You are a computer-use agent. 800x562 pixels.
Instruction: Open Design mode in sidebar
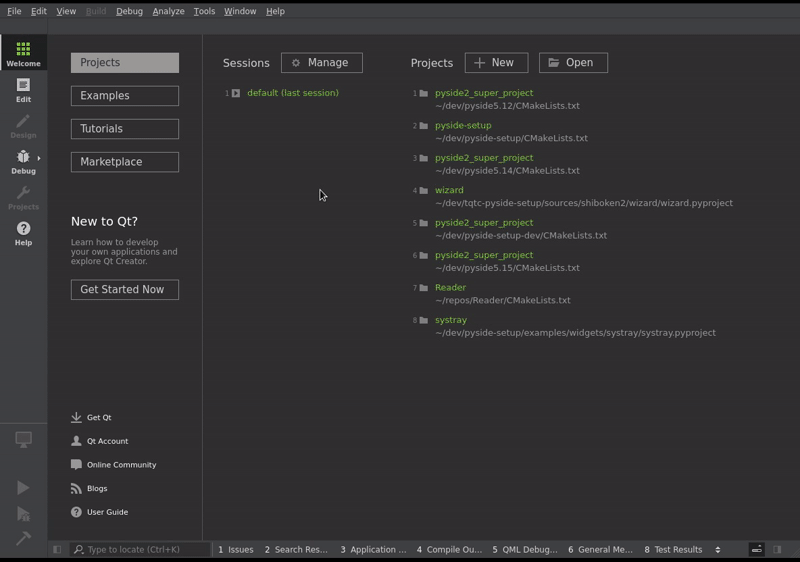click(x=23, y=126)
